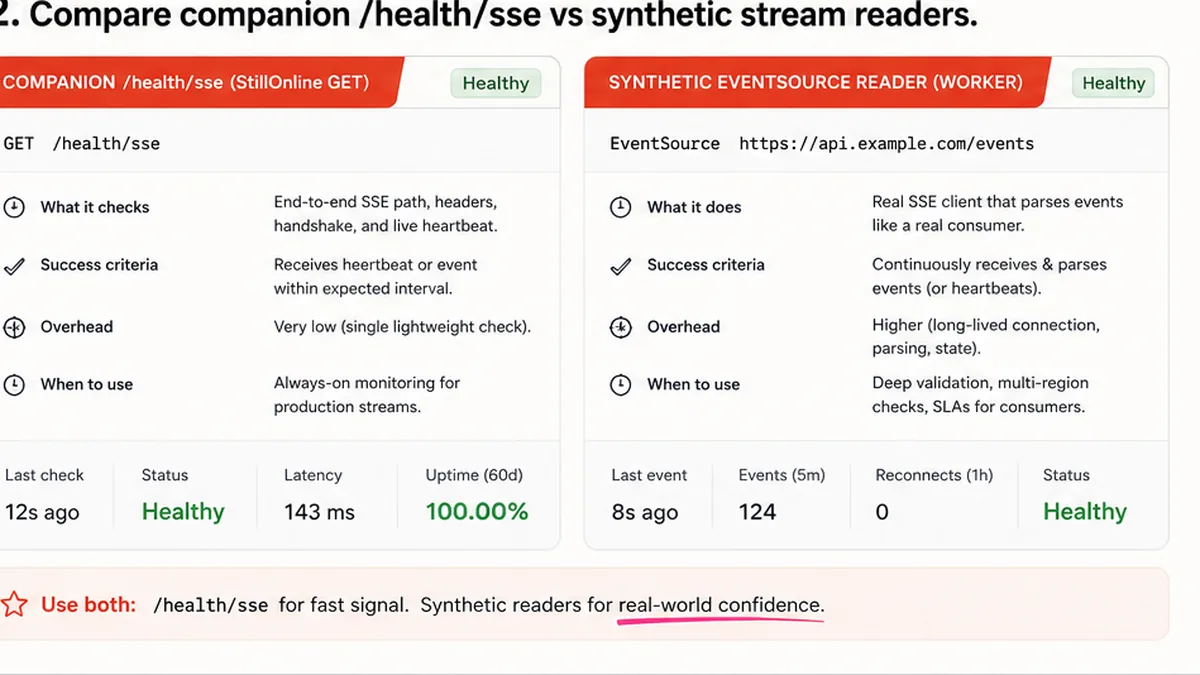Click the What it does label
The width and height of the screenshot is (1200, 675).
tap(694, 207)
